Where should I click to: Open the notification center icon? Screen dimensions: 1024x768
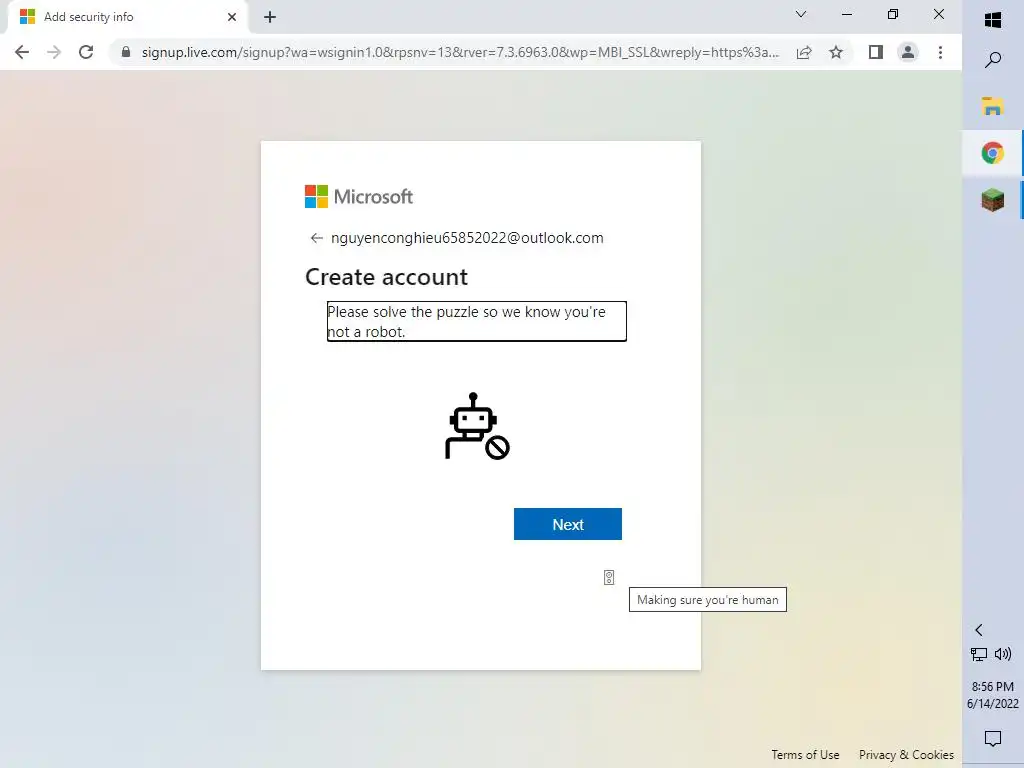point(993,739)
